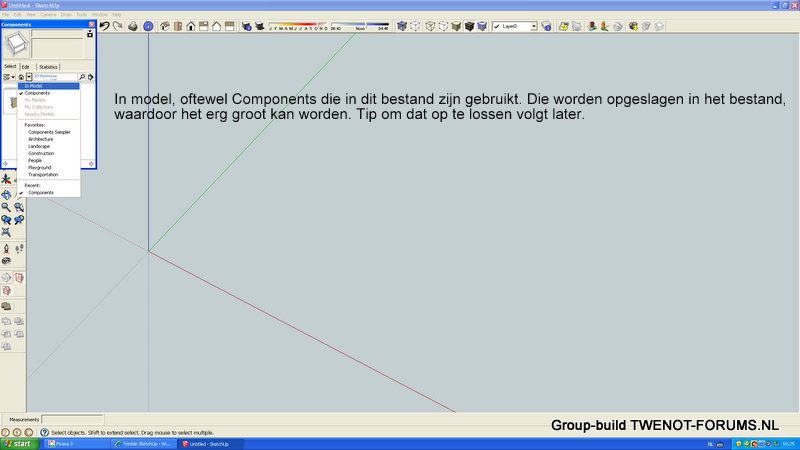
Task: Choose Construction from Favorites list
Action: click(41, 154)
